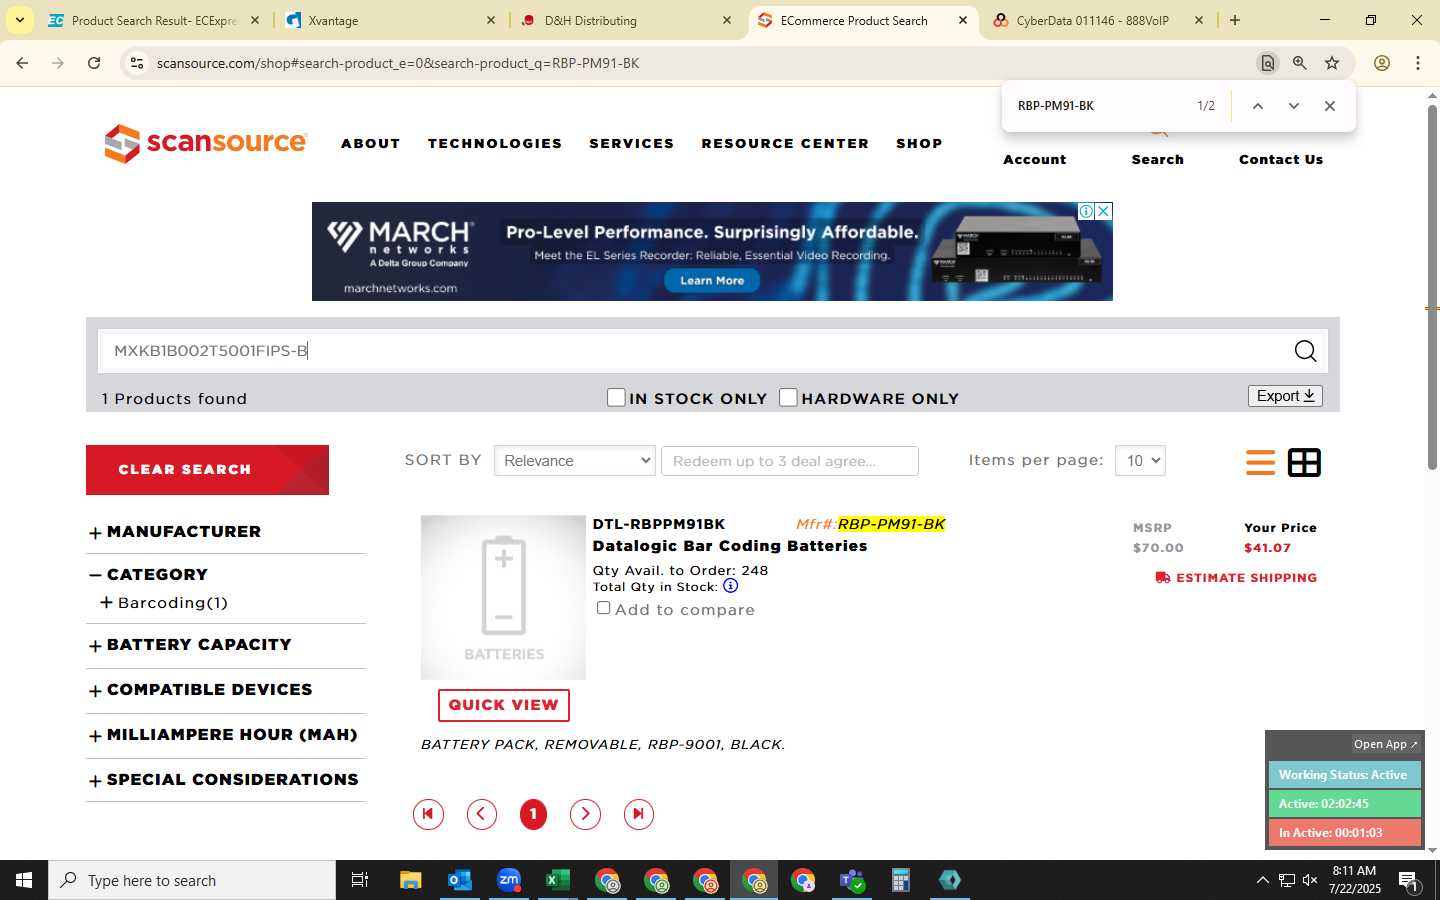Click the battery product thumbnail image
1440x900 pixels.
click(503, 598)
